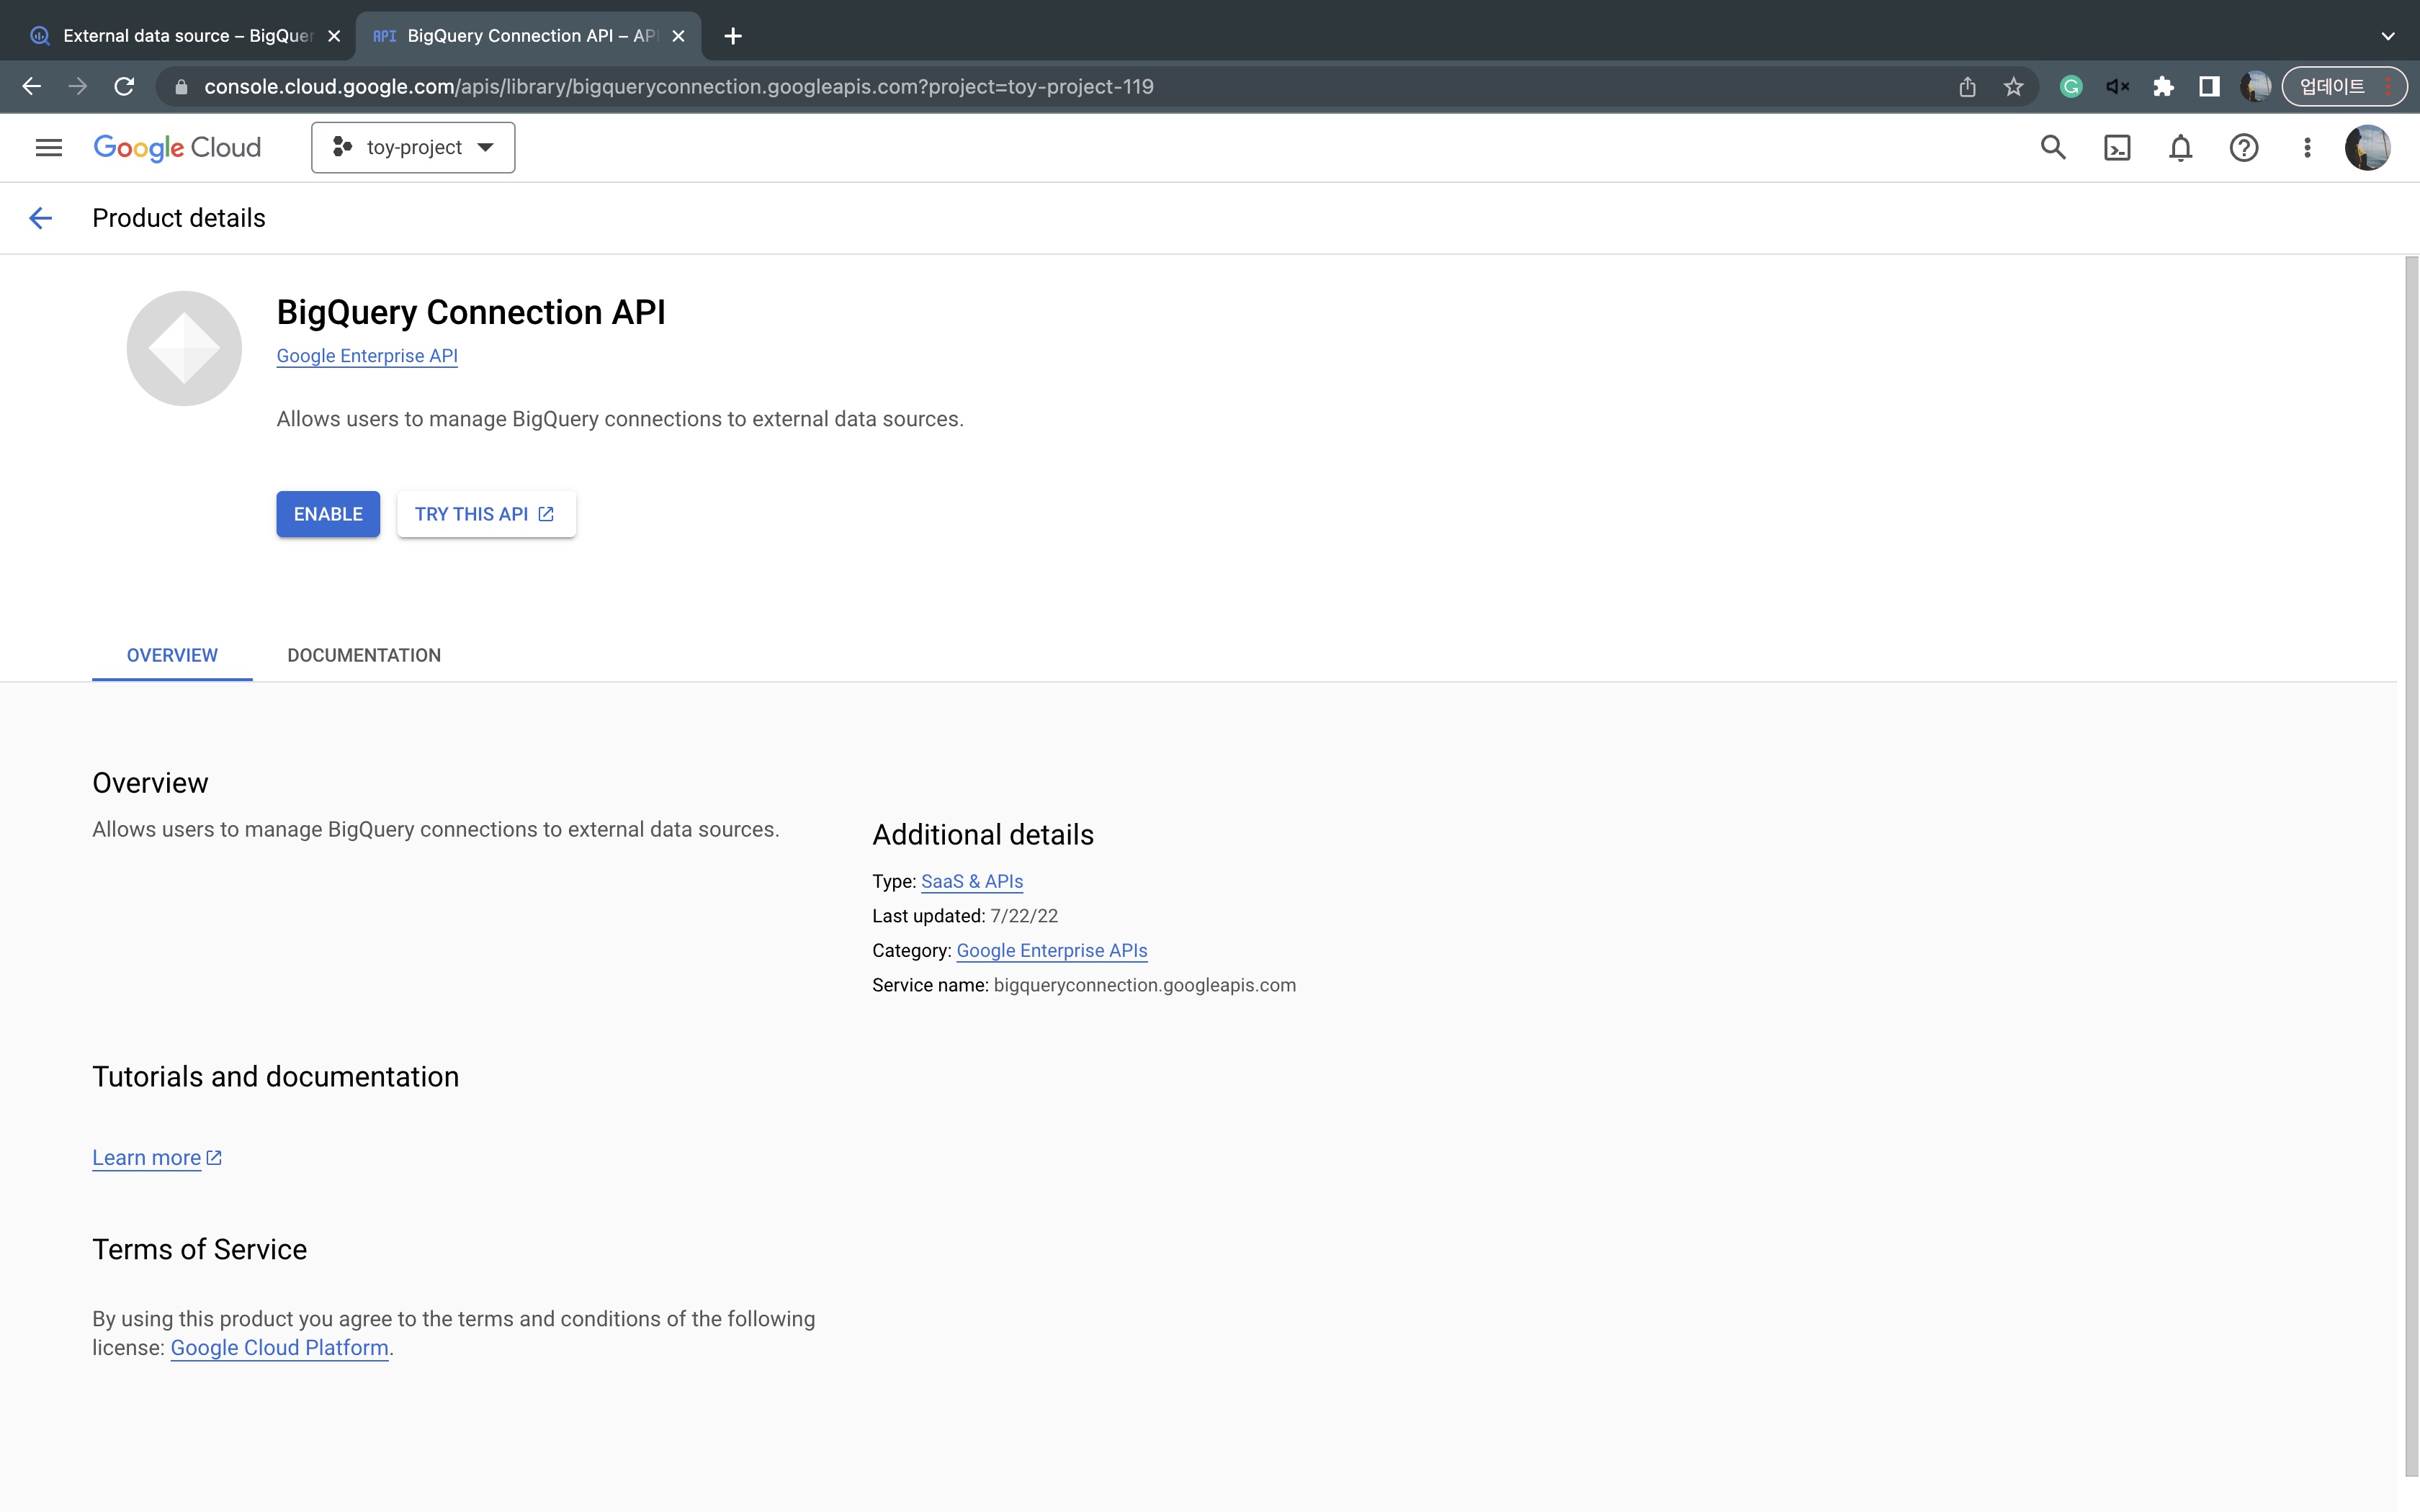Activate Cloud Shell terminal icon

click(2116, 148)
